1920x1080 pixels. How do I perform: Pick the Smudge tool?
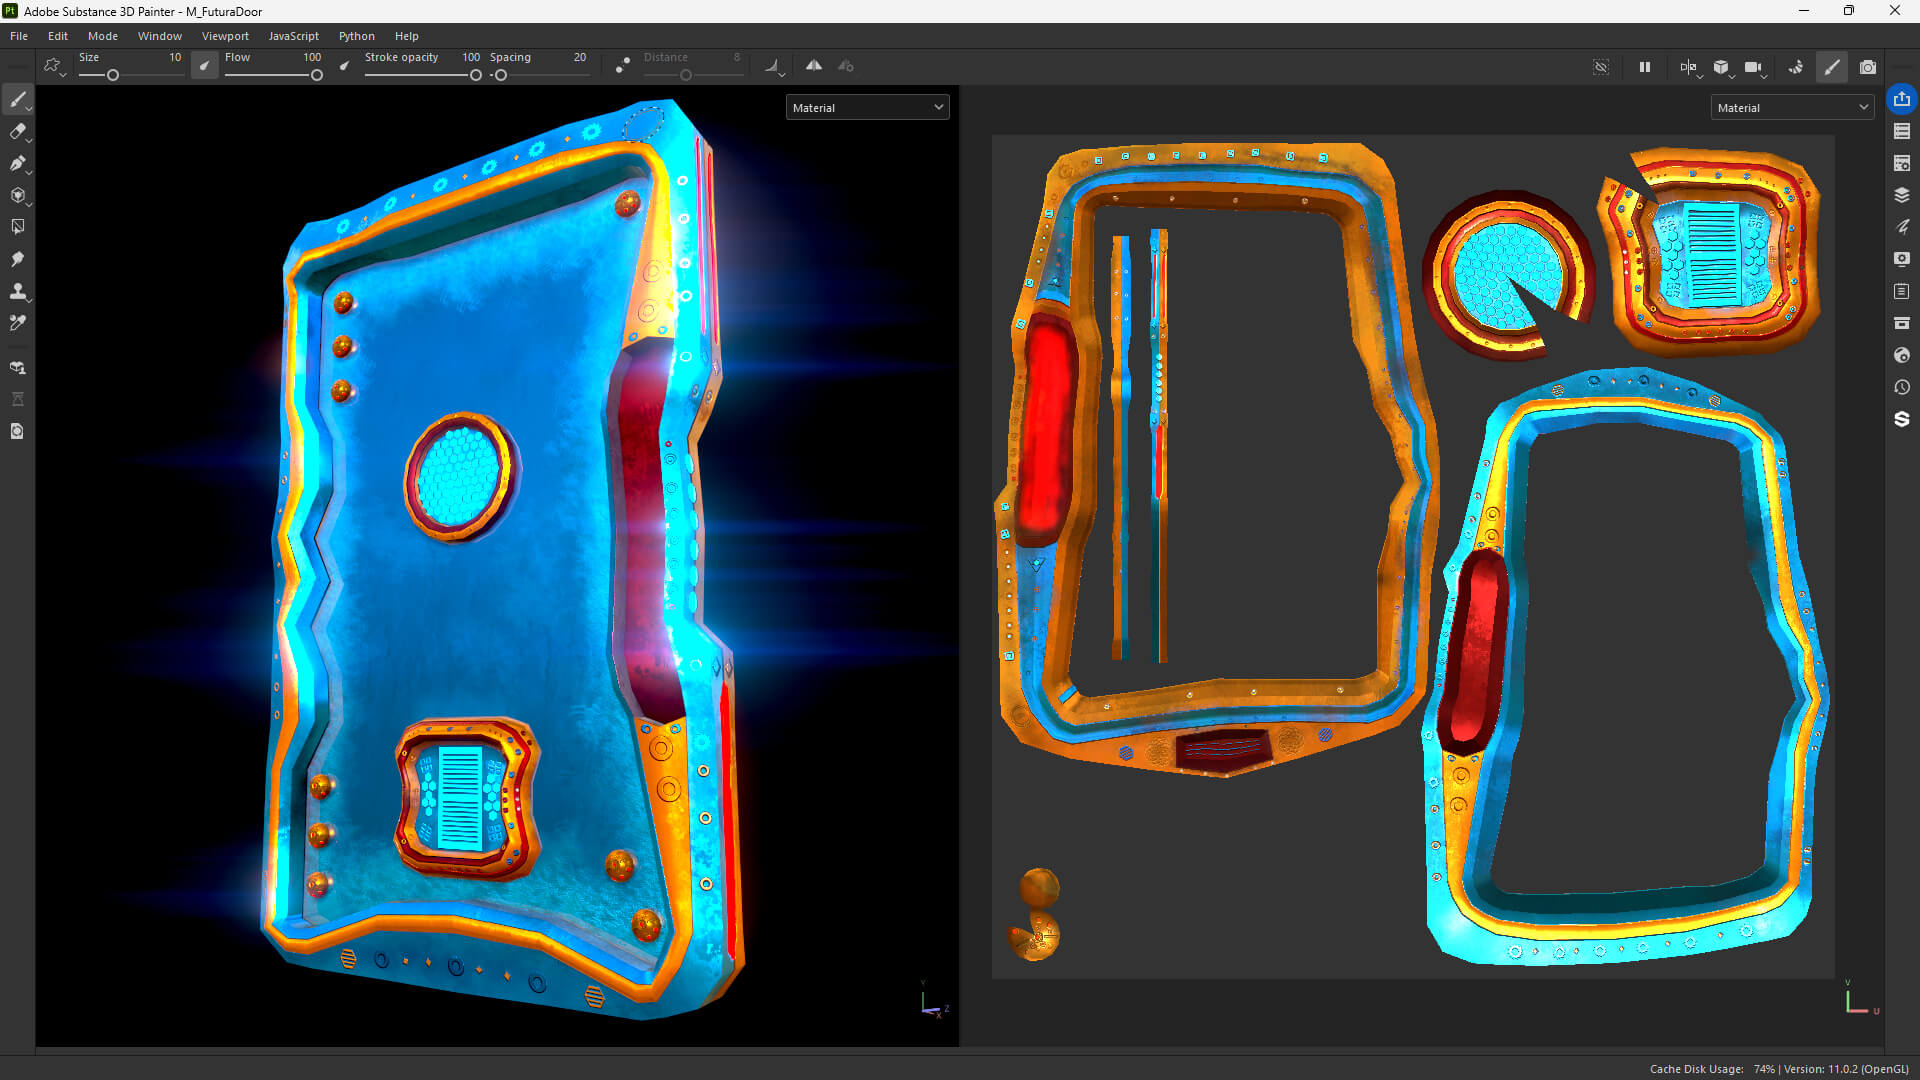pos(18,259)
